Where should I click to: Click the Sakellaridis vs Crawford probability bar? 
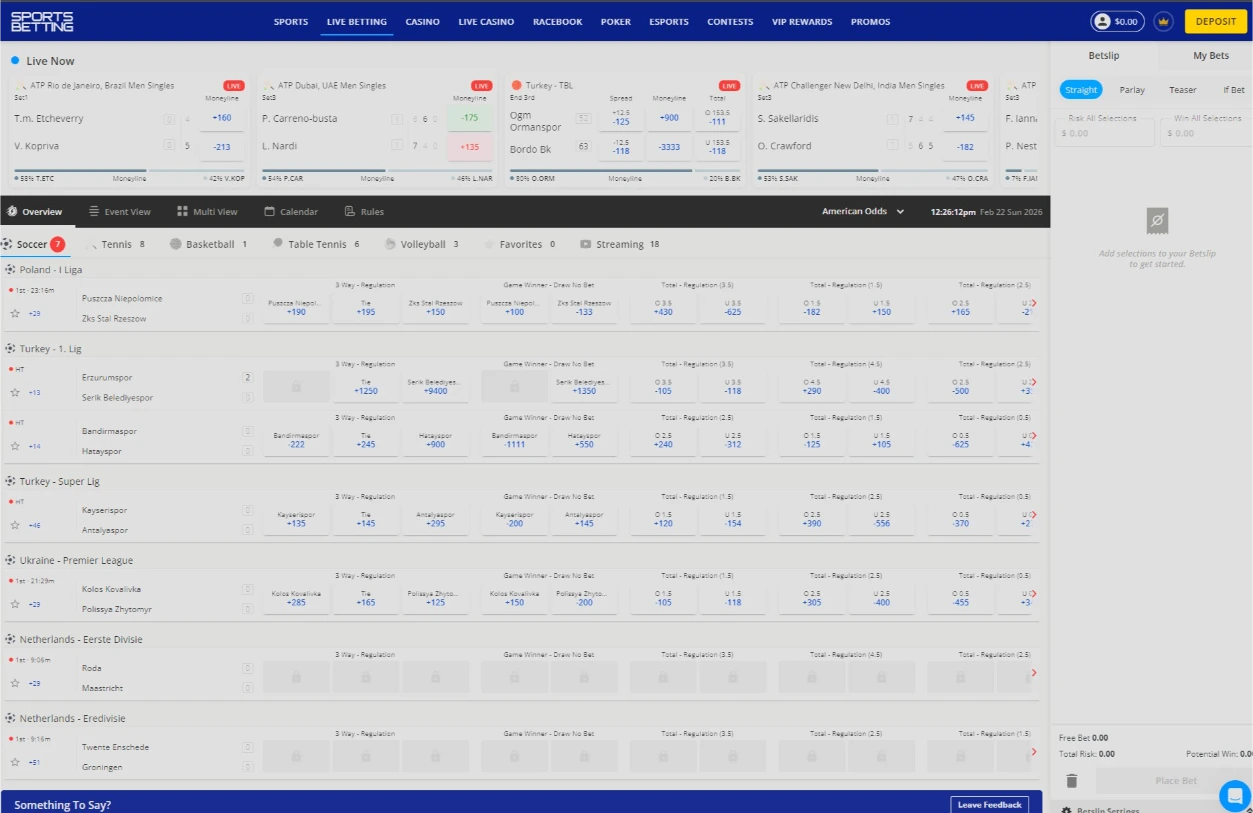(x=872, y=170)
